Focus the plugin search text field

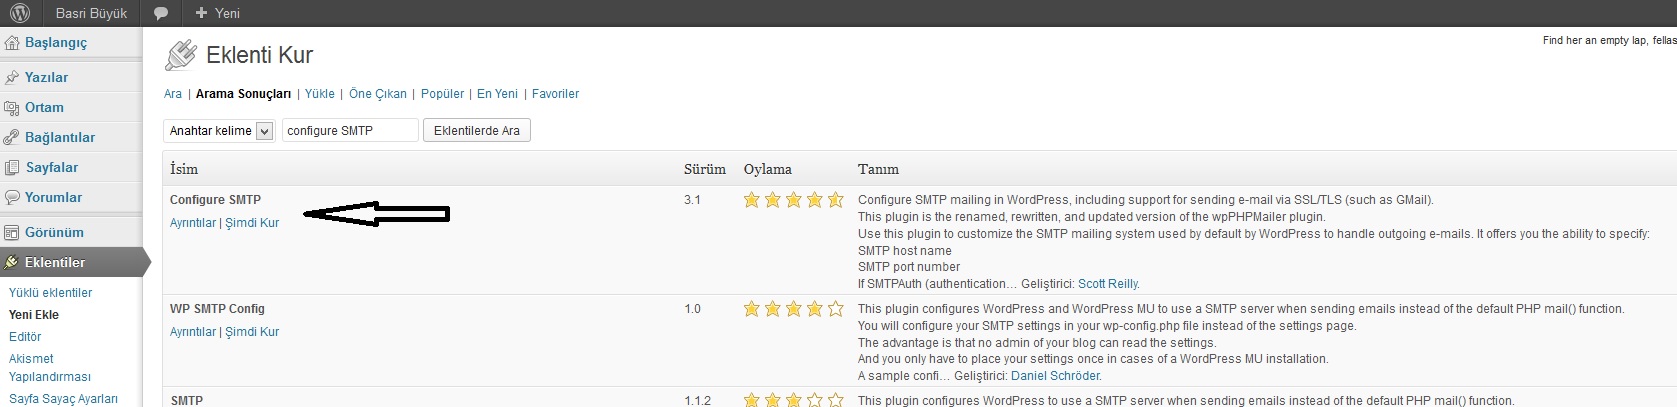click(x=350, y=131)
